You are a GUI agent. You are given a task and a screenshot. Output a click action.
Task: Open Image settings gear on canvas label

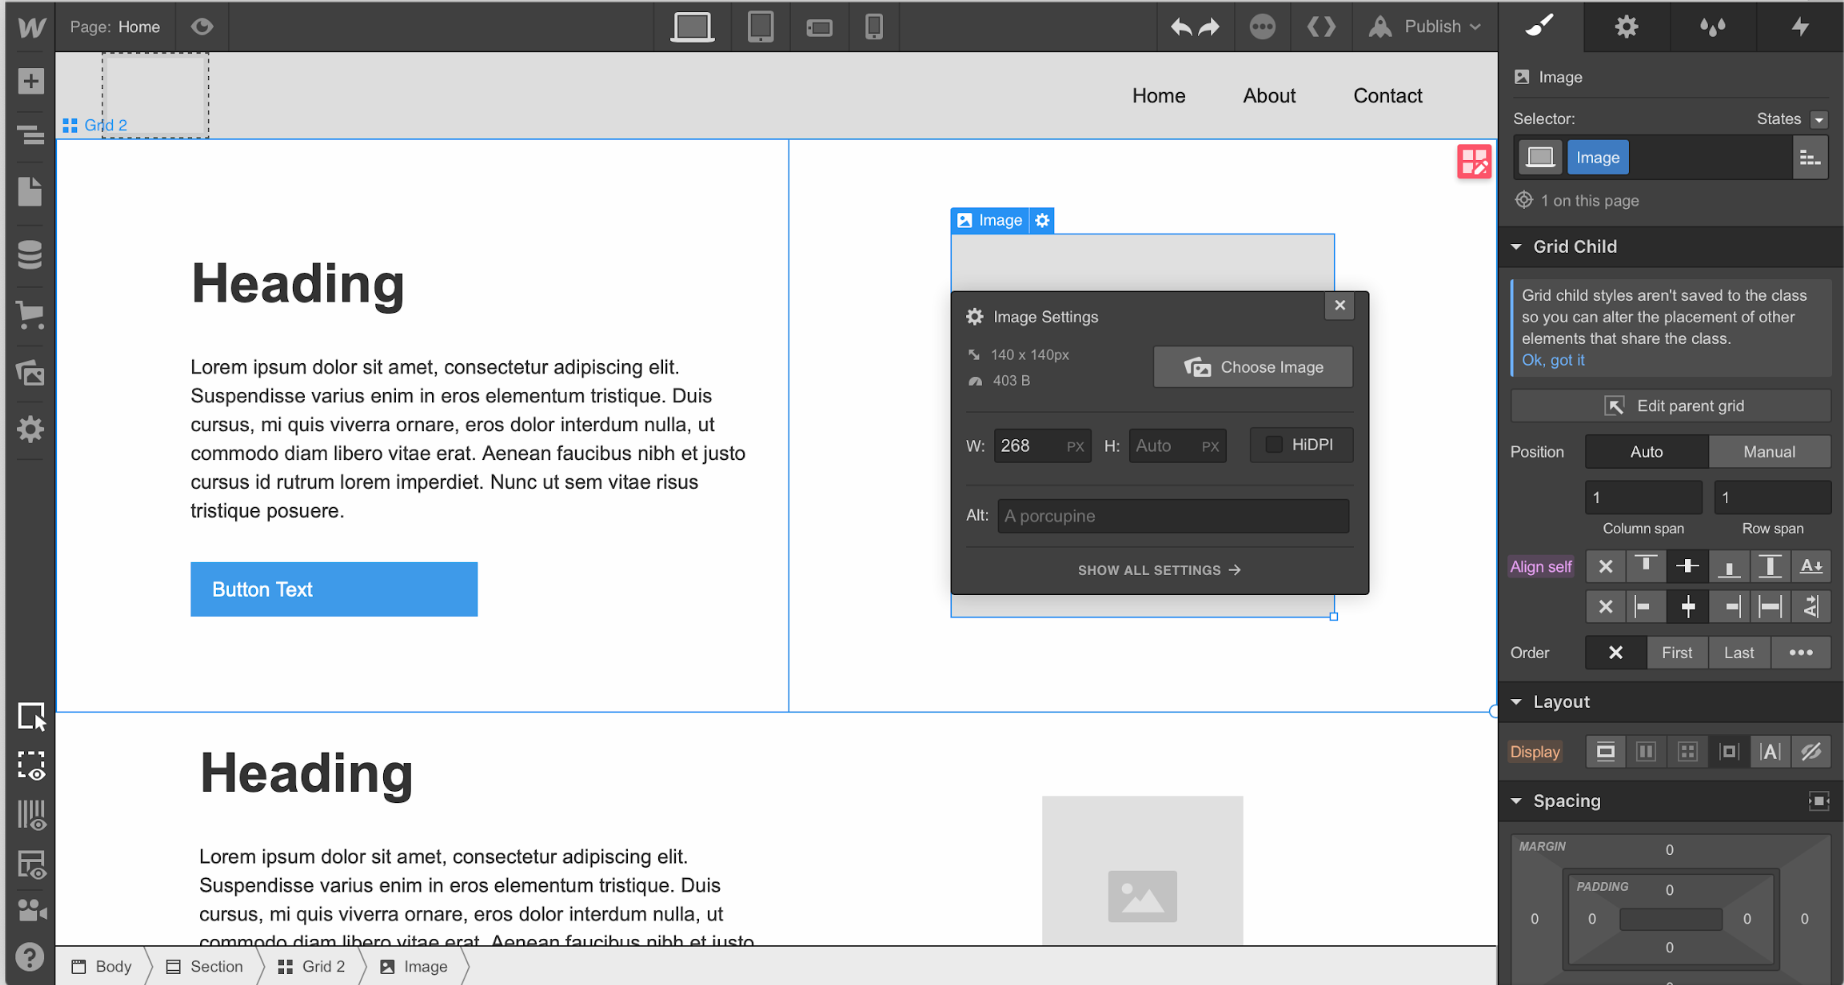1042,221
